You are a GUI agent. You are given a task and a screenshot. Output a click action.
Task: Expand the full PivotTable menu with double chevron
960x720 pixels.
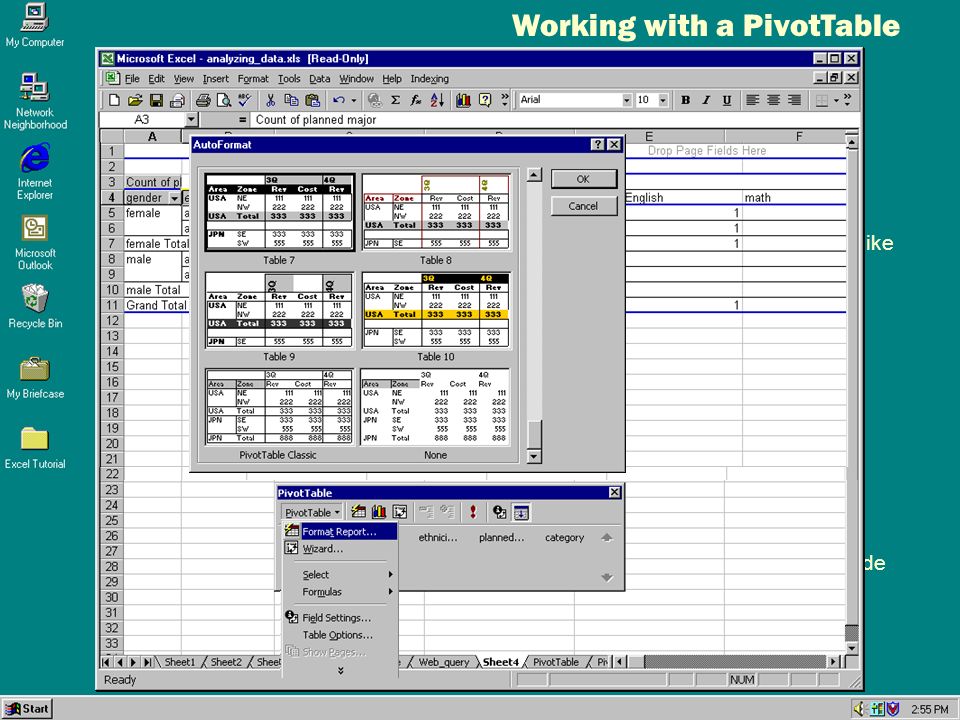(340, 670)
